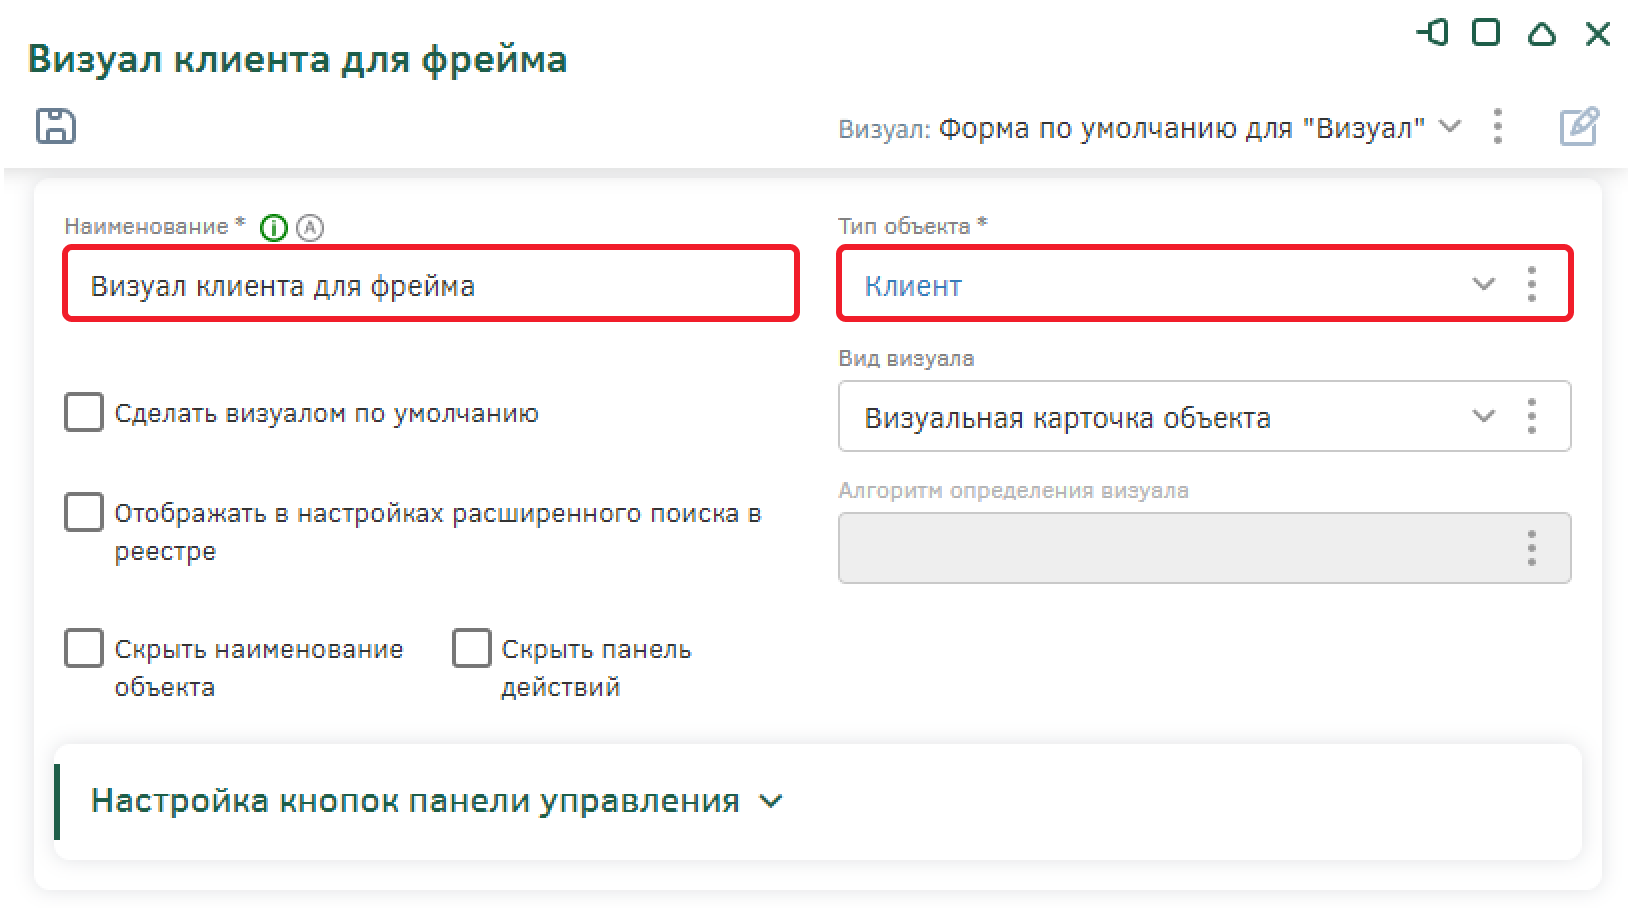Expand Настройка кнопок панели управления section
This screenshot has width=1628, height=908.
770,801
